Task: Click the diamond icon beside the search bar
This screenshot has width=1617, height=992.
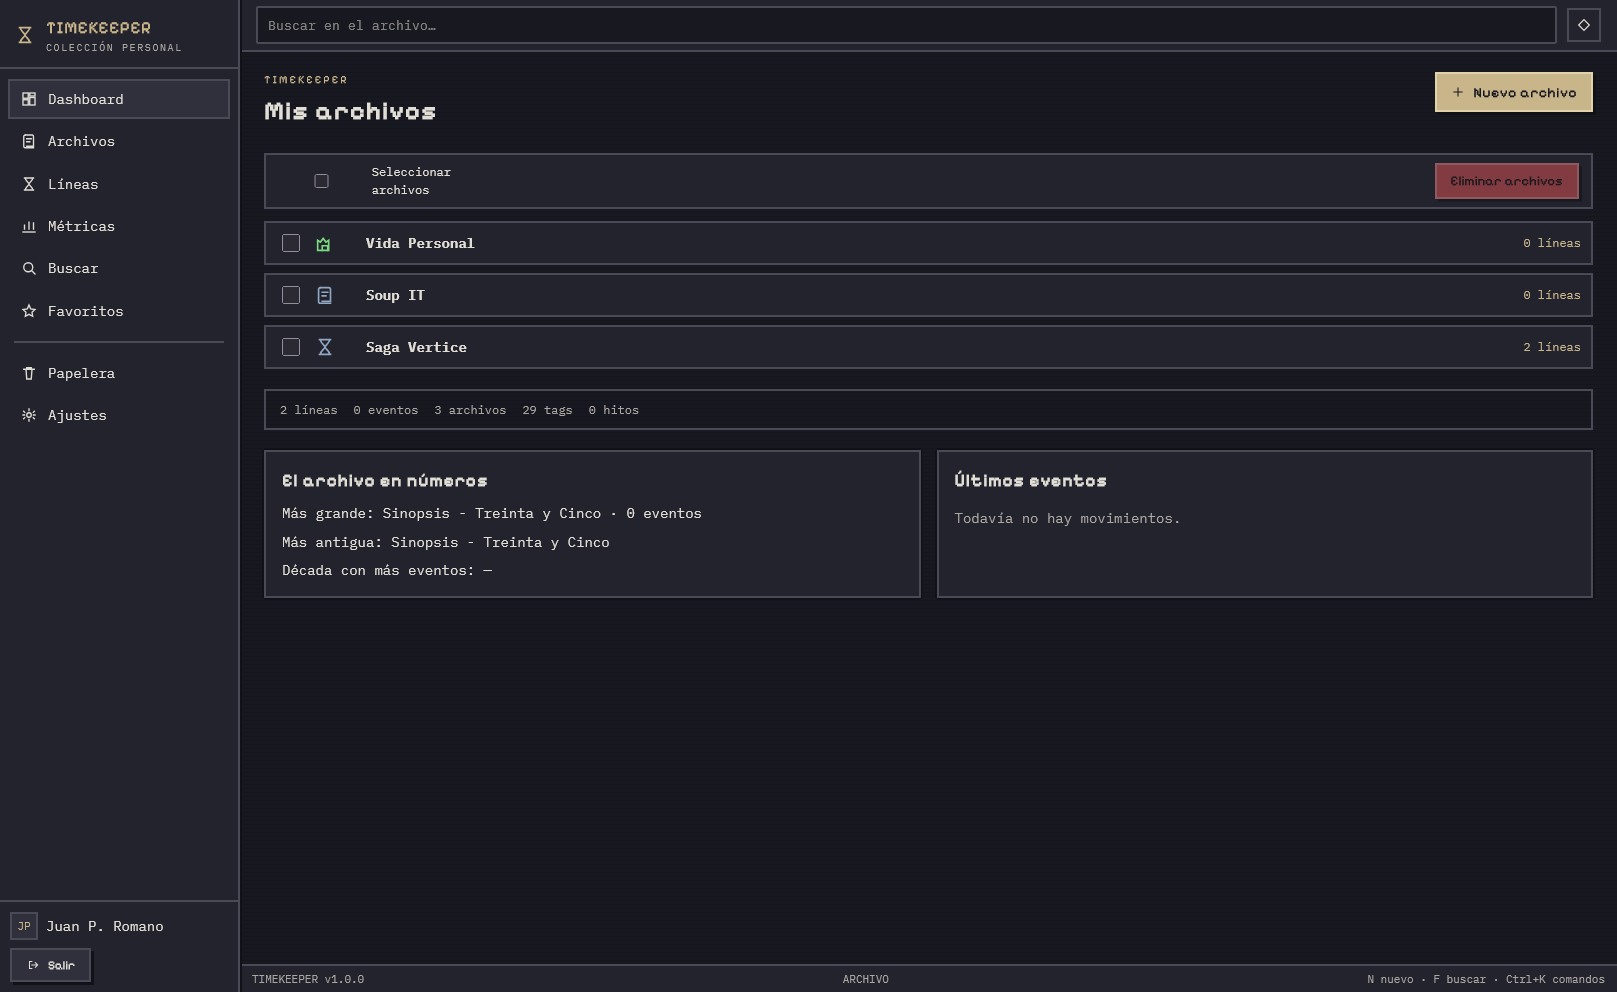Action: coord(1584,25)
